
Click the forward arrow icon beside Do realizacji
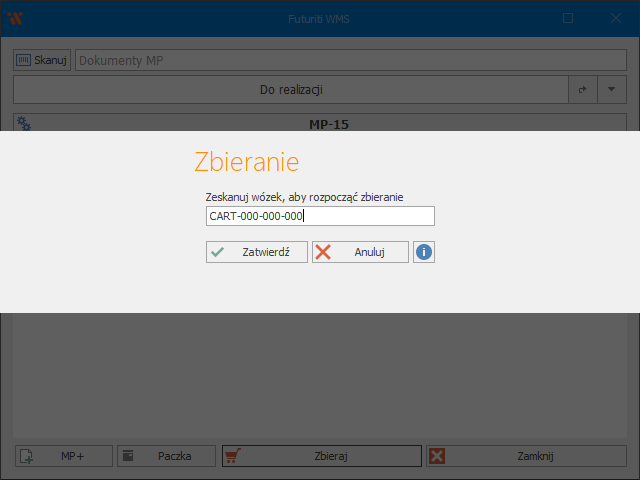[583, 90]
